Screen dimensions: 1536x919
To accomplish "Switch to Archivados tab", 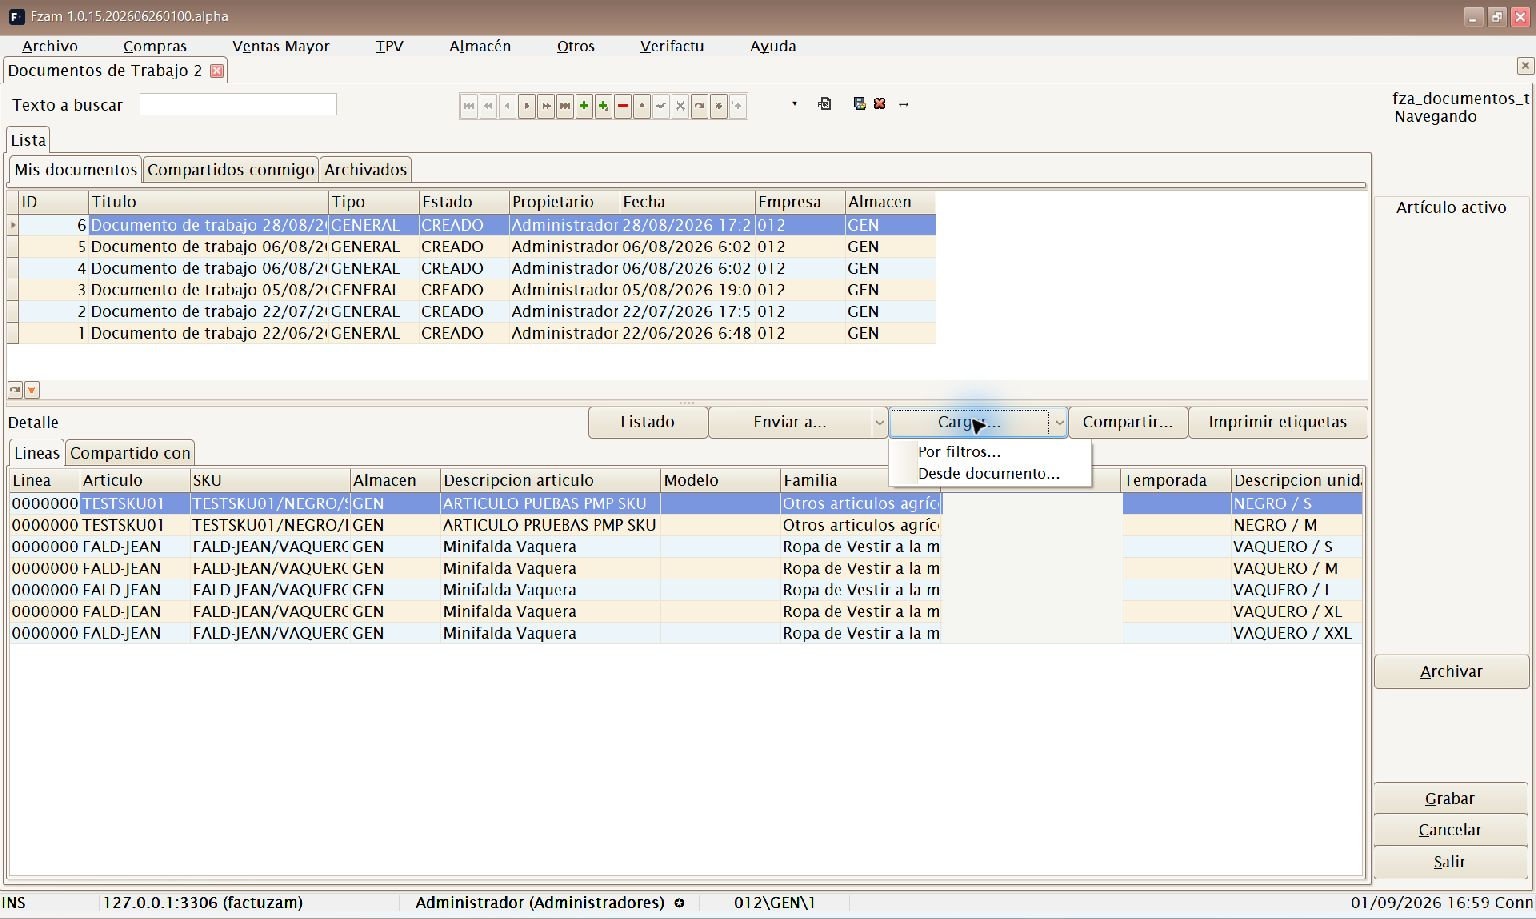I will click(x=366, y=169).
